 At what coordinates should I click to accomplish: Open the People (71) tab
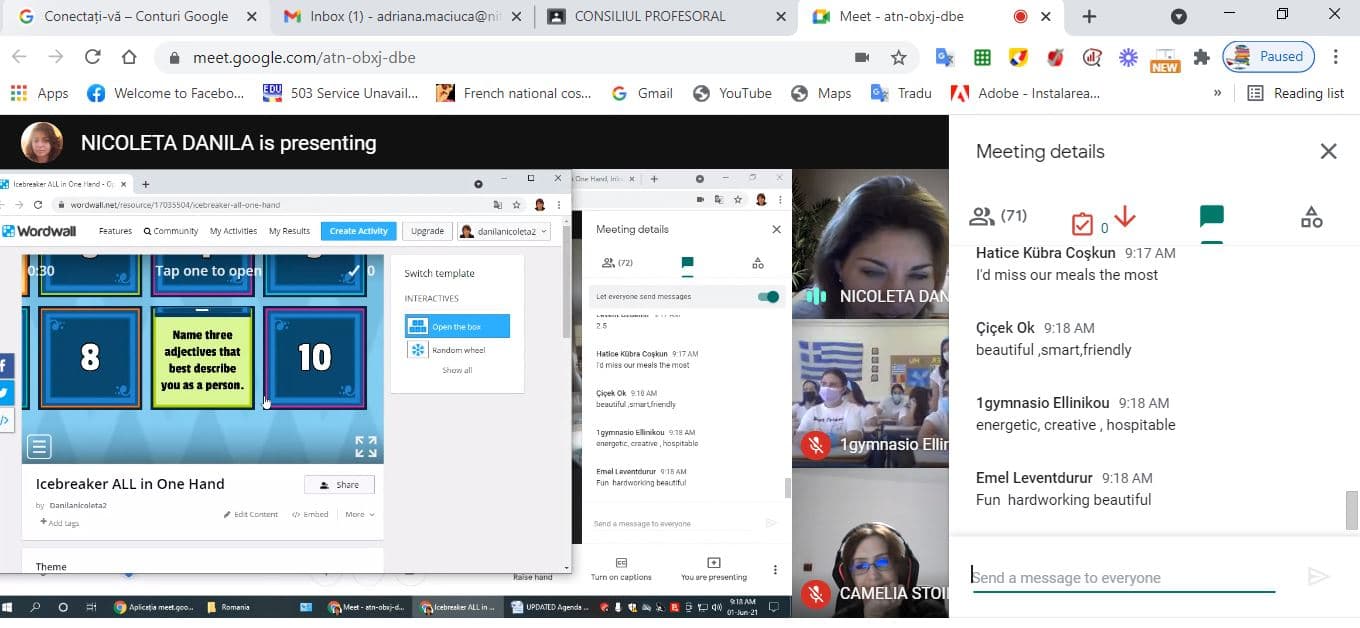[998, 217]
